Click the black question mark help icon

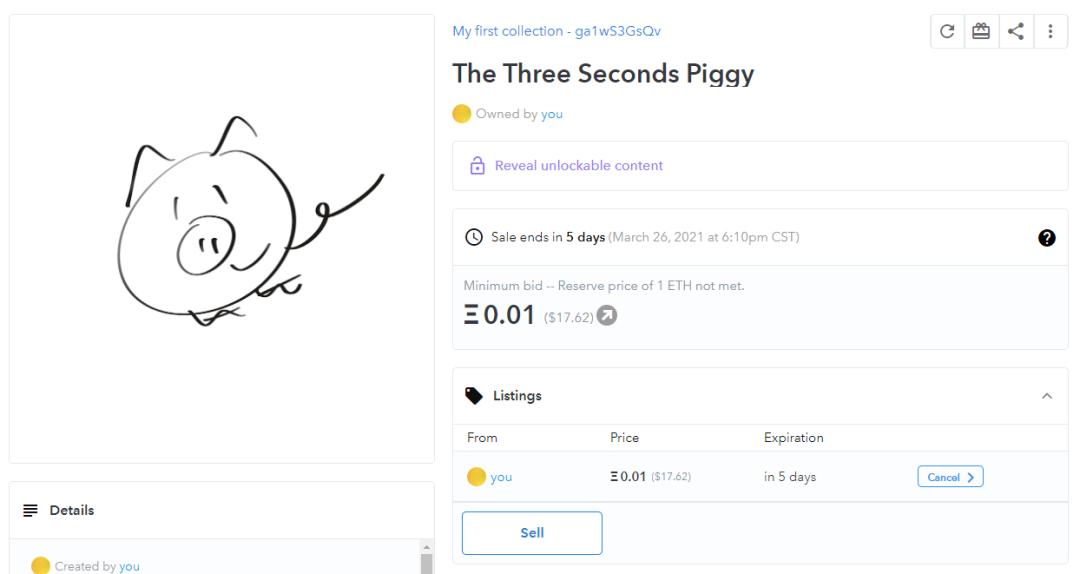pos(1048,238)
